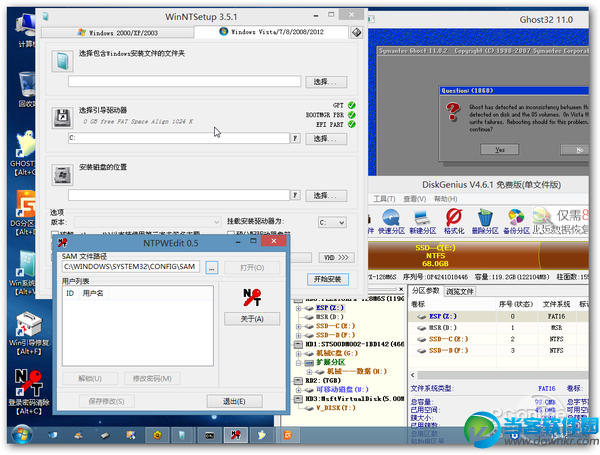Open the Win引导修复 desktop shortcut

tap(29, 333)
